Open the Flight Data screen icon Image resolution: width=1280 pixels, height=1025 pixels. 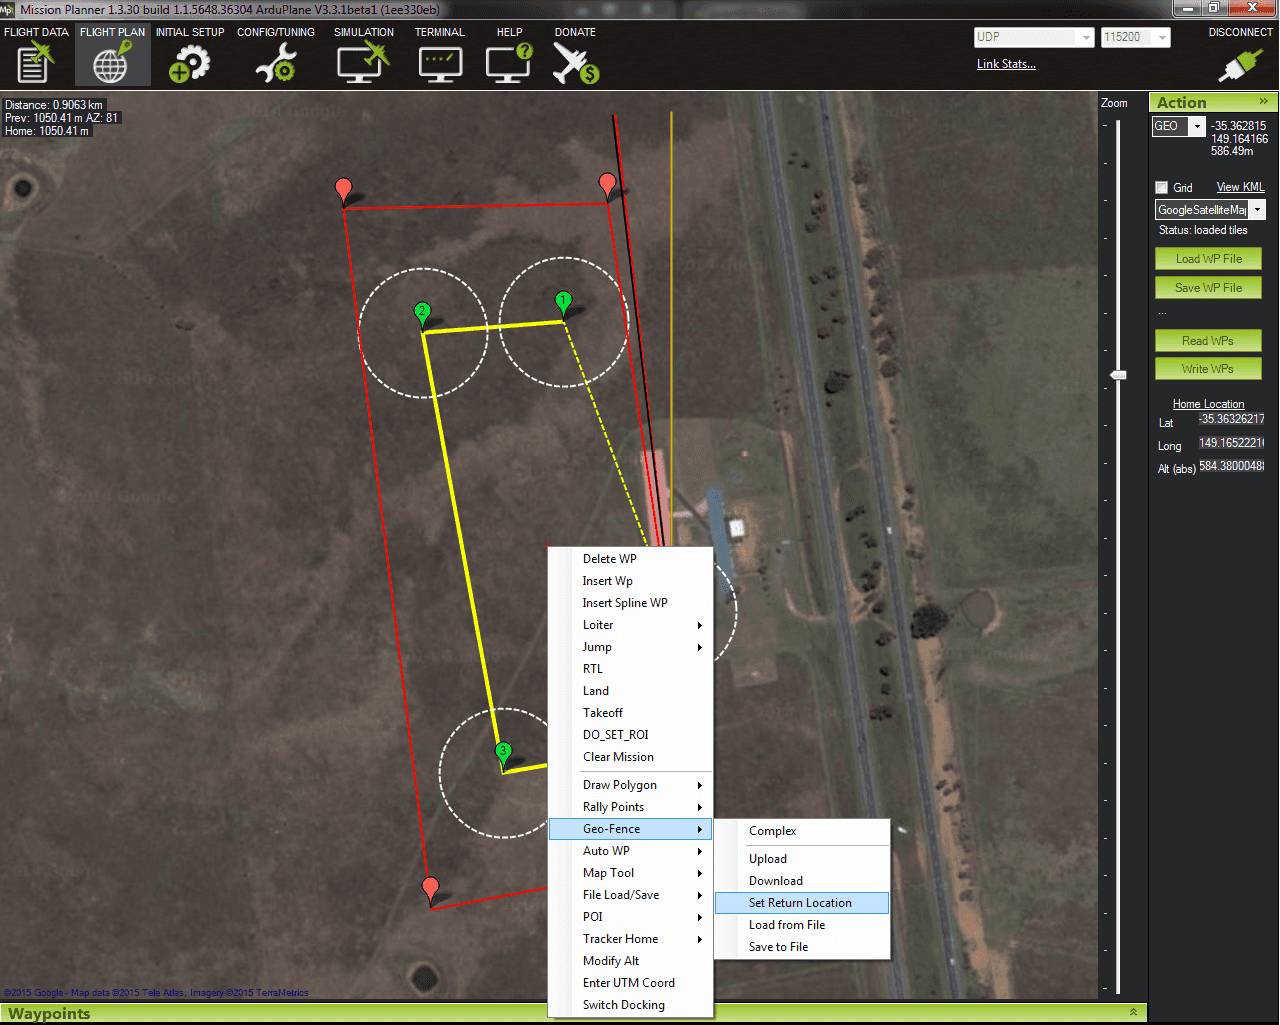(x=36, y=62)
